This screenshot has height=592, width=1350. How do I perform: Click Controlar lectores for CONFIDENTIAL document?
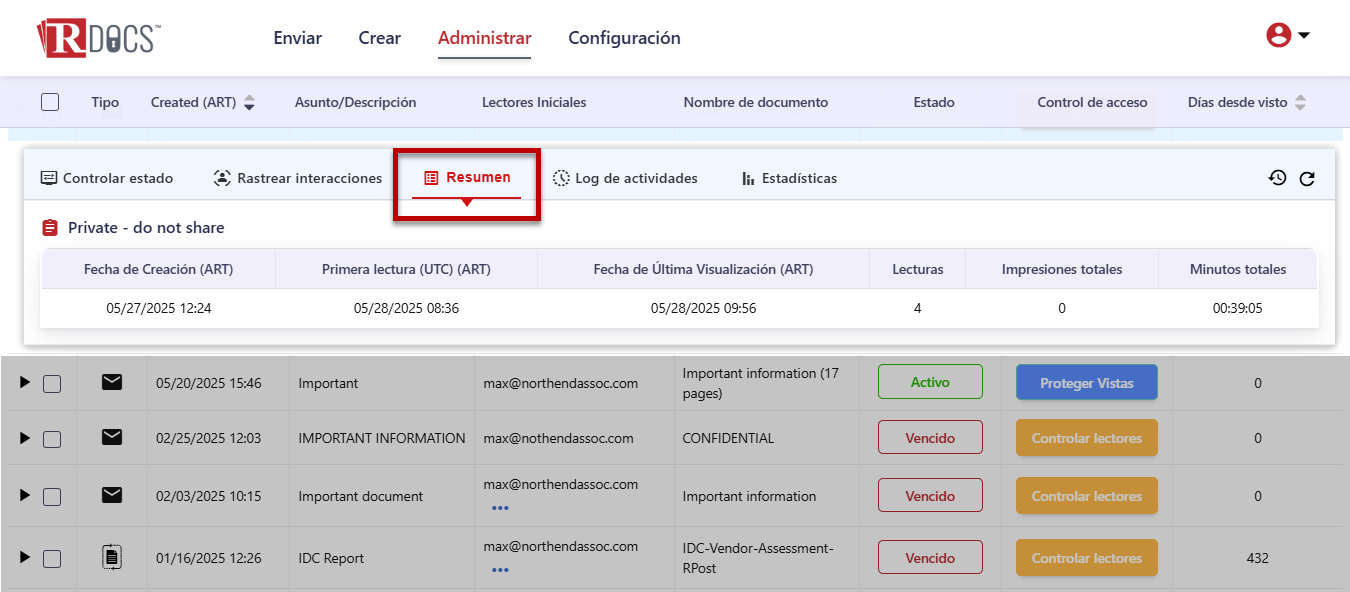click(x=1086, y=438)
